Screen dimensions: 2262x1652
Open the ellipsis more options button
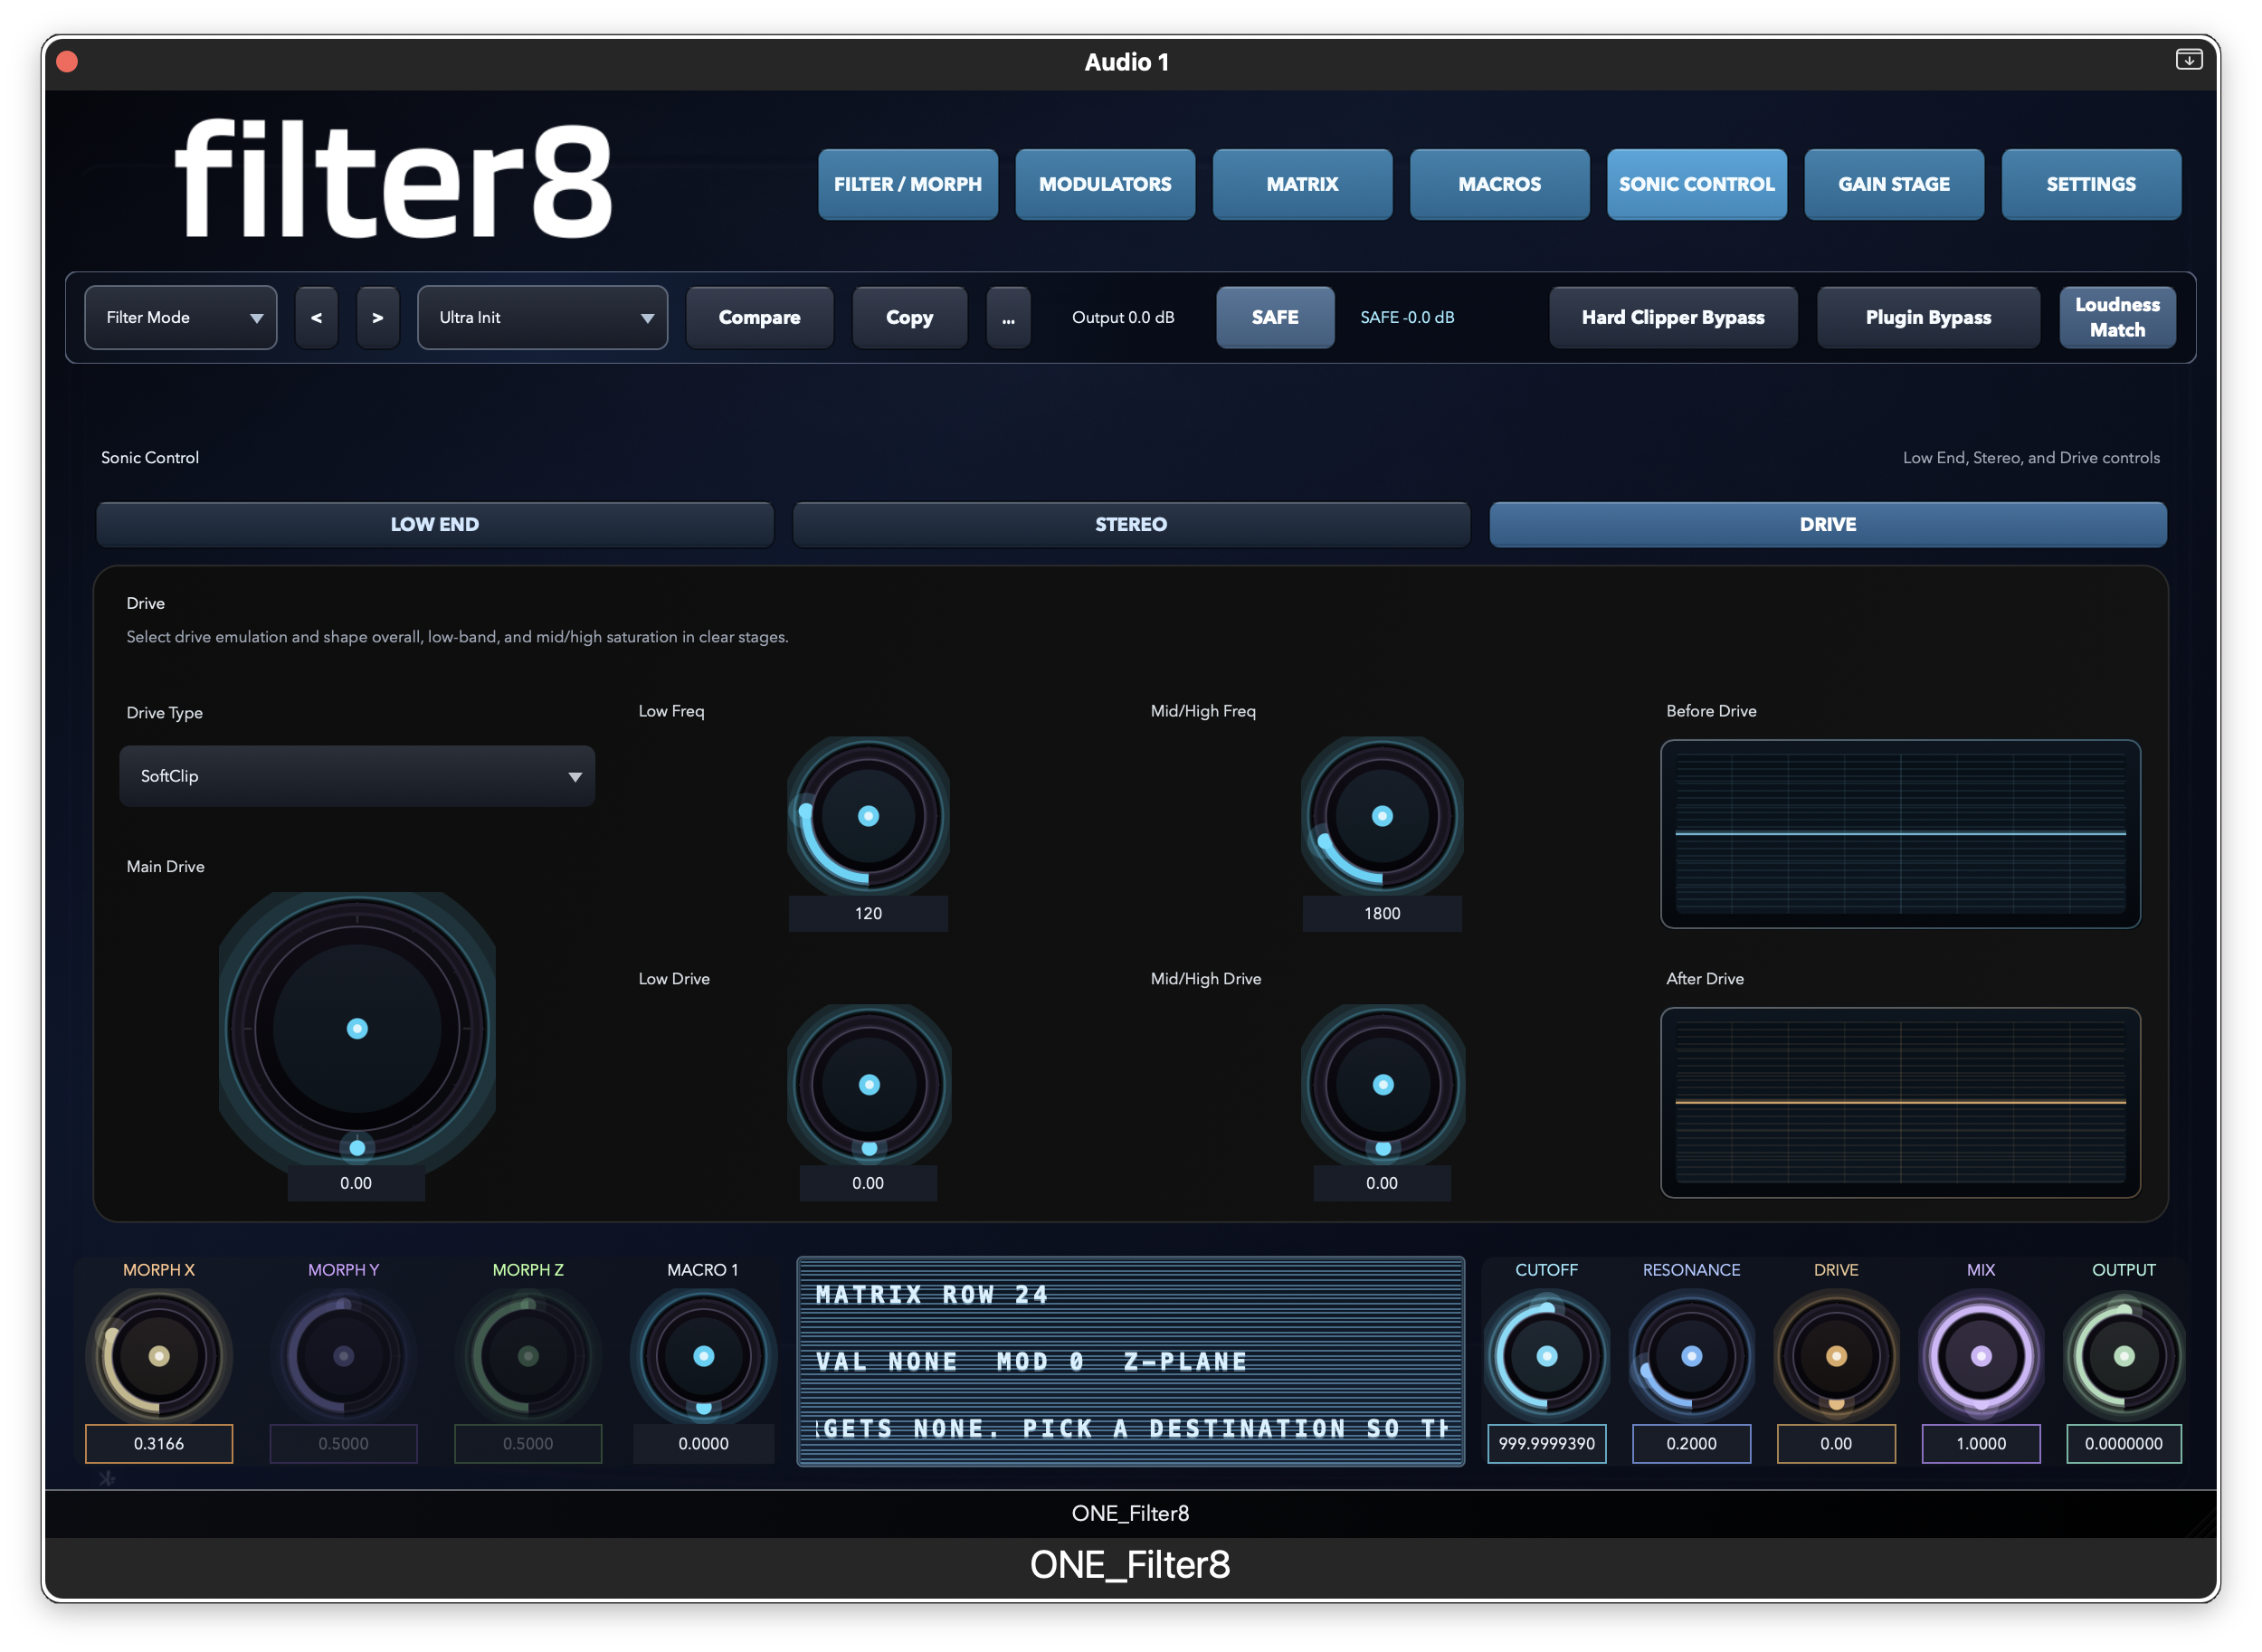pyautogui.click(x=1008, y=317)
